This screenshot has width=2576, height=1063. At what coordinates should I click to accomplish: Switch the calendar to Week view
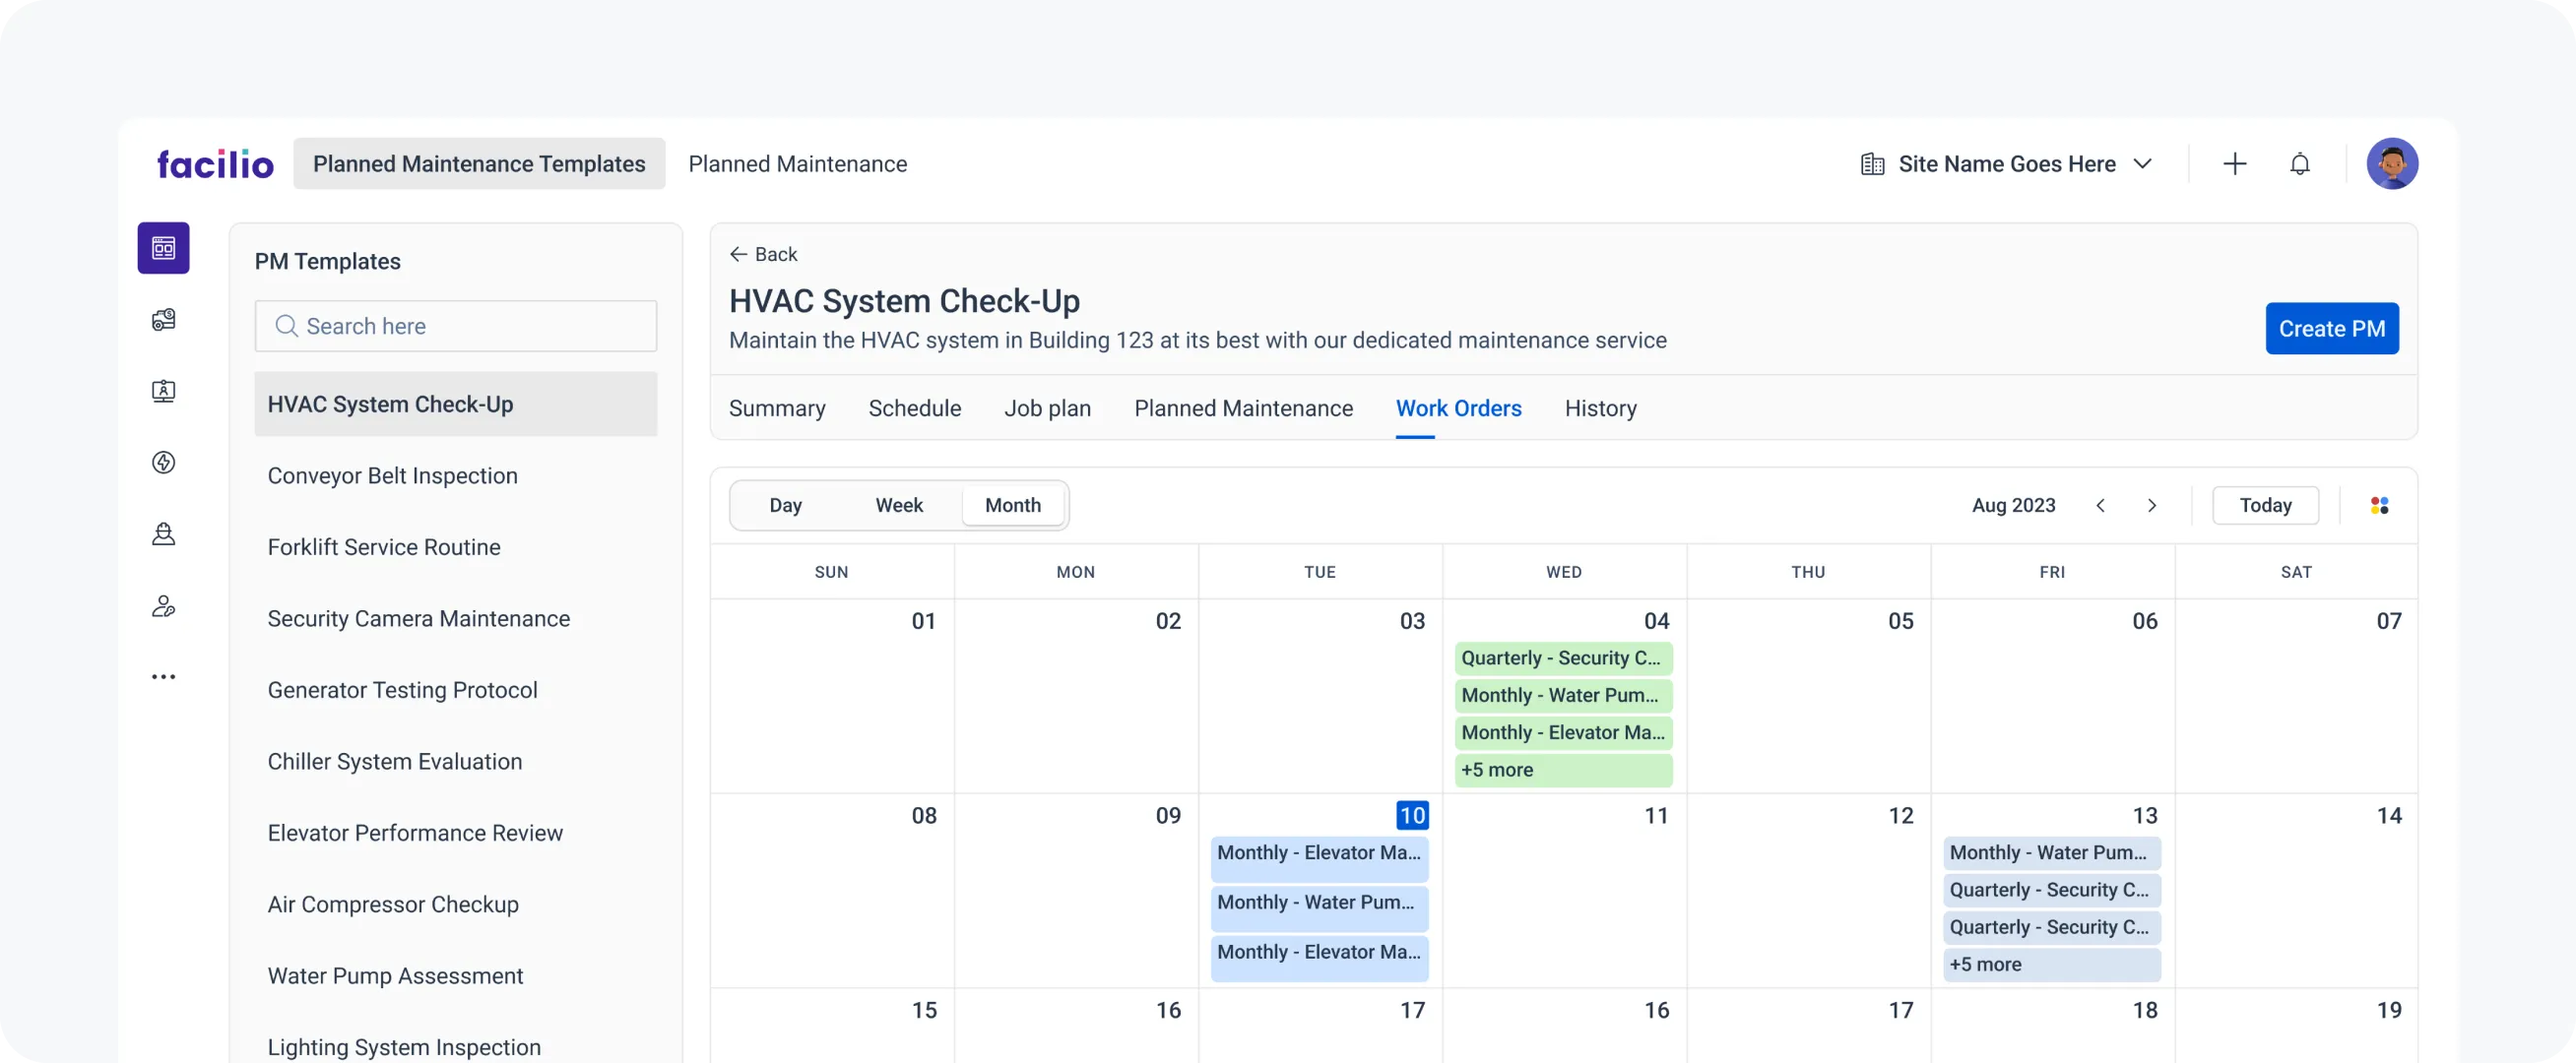click(898, 505)
